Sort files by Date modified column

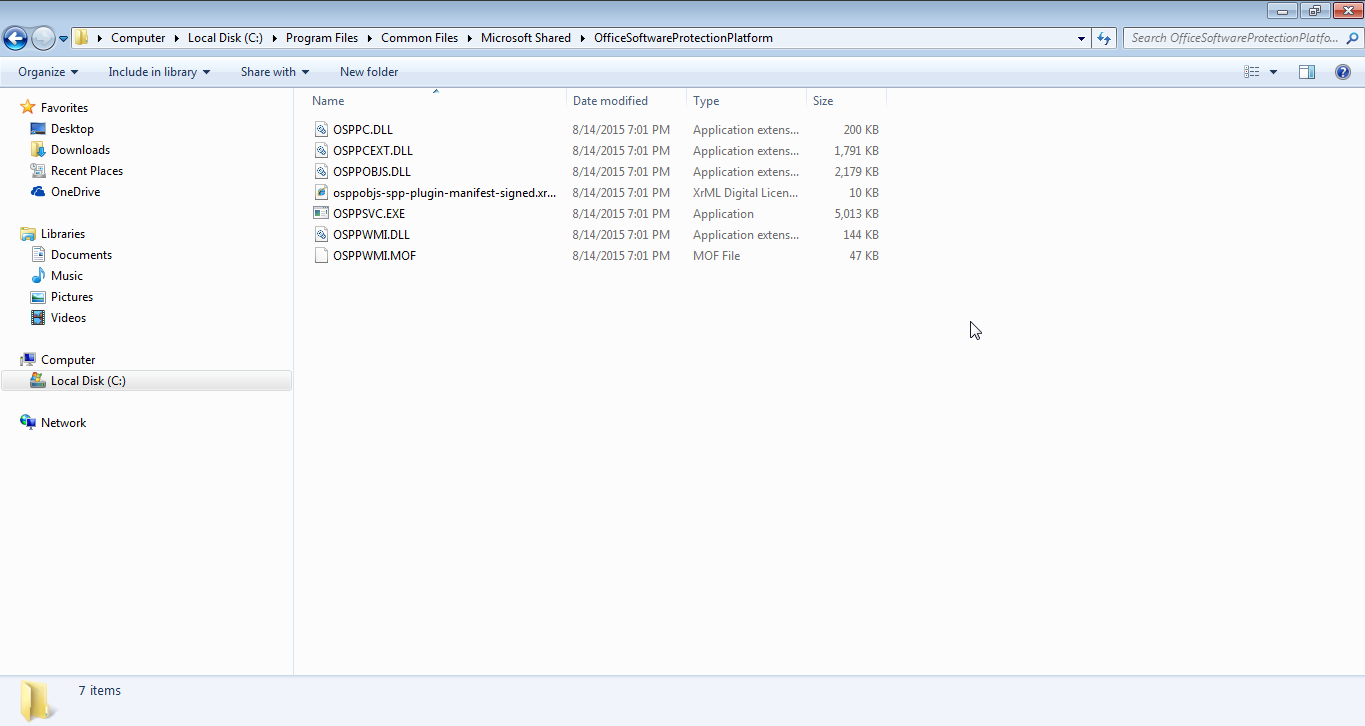pos(610,101)
